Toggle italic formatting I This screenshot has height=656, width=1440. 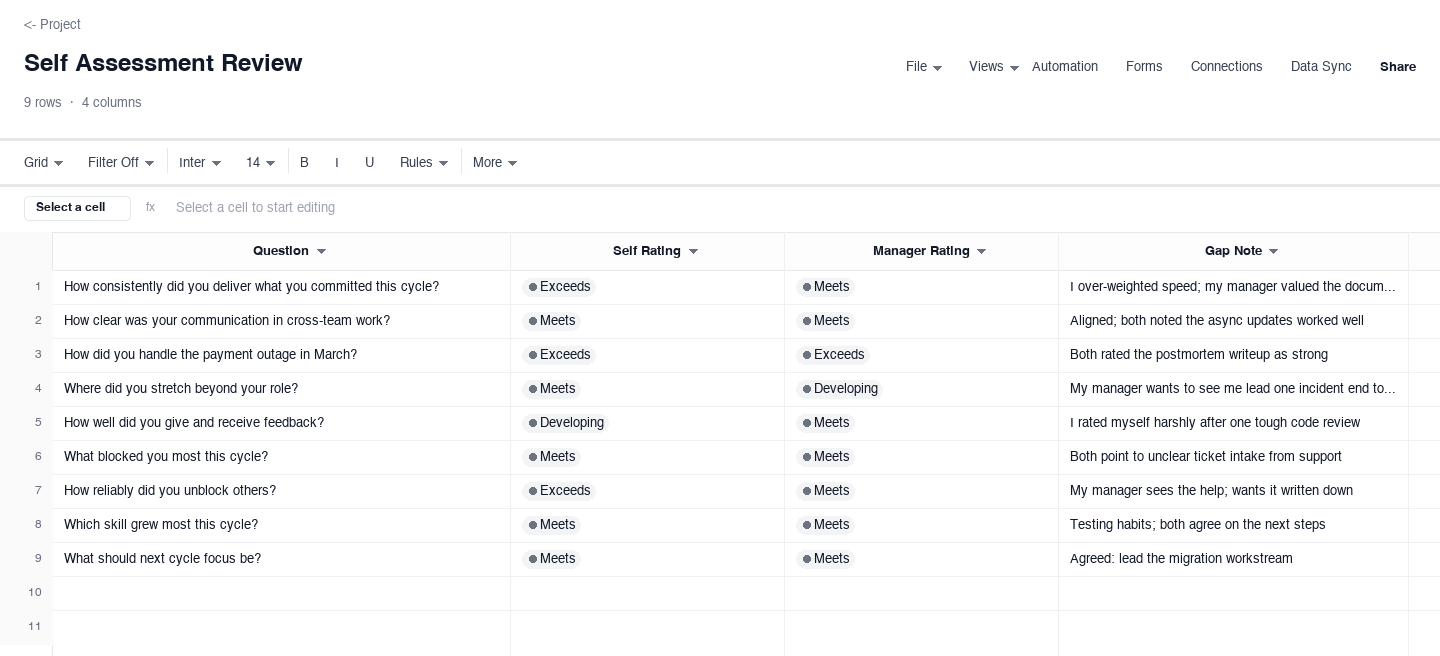click(x=337, y=163)
